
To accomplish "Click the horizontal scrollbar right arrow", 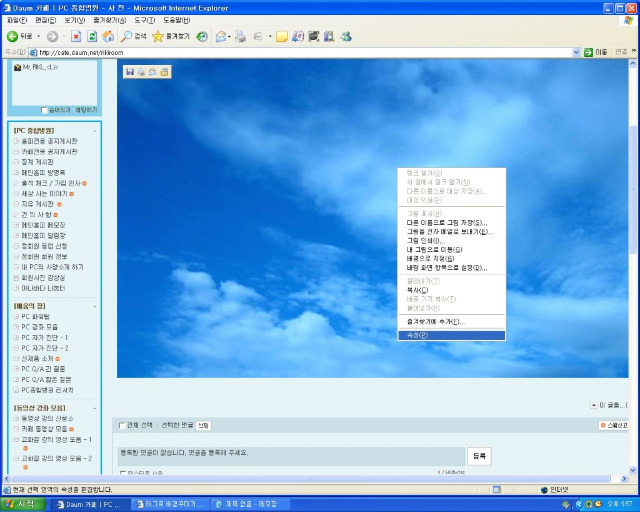I will [x=624, y=479].
